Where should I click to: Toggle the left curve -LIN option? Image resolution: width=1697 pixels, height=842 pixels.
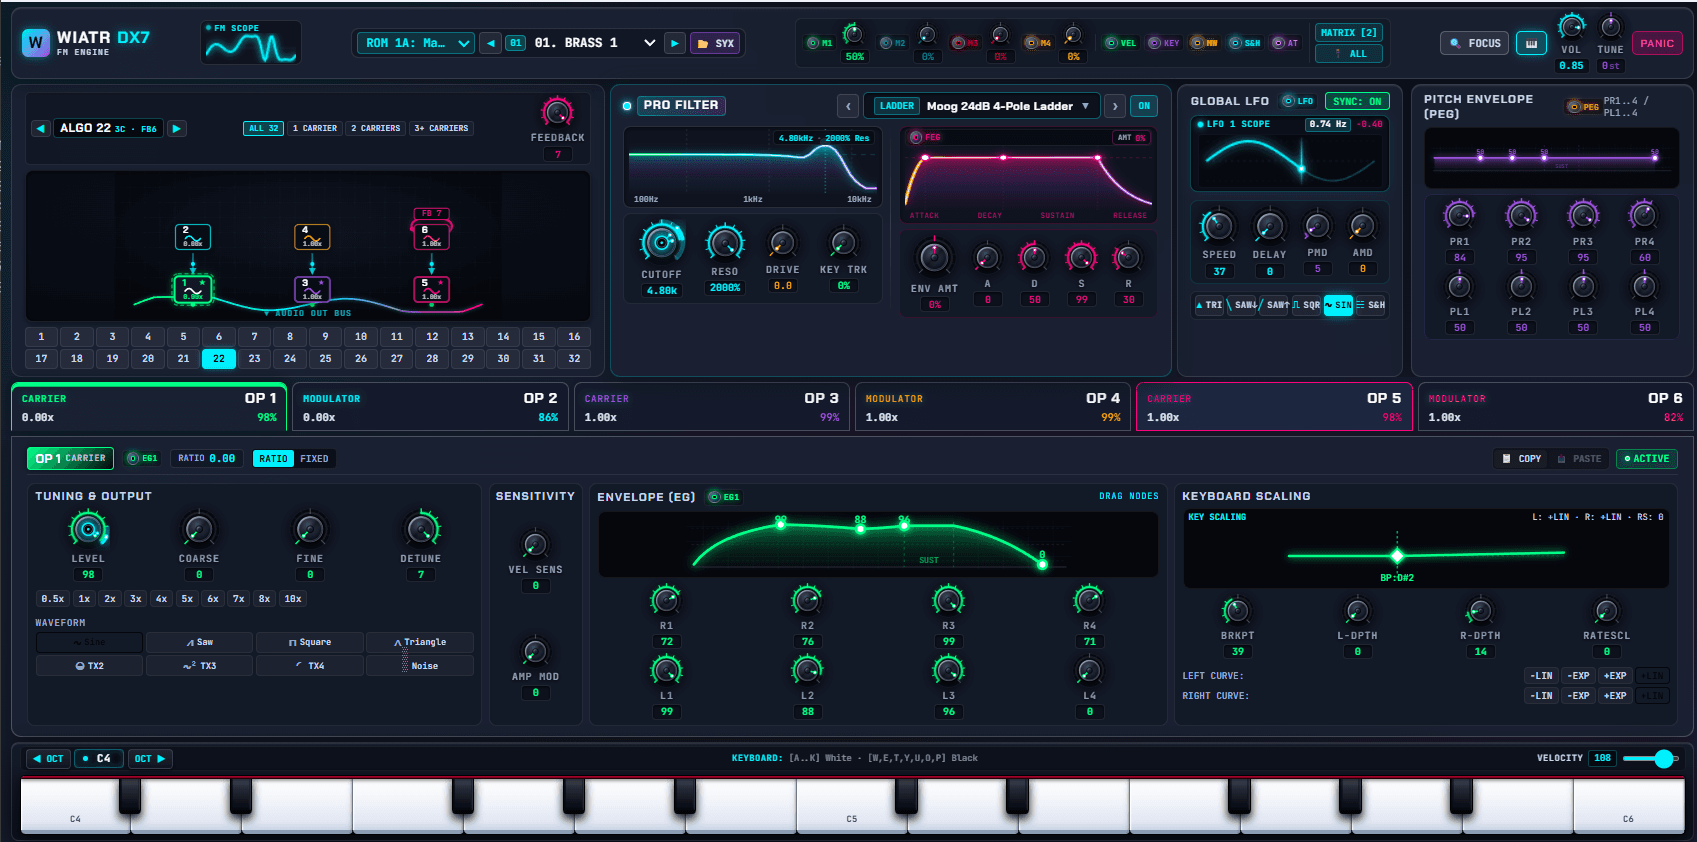(1541, 676)
